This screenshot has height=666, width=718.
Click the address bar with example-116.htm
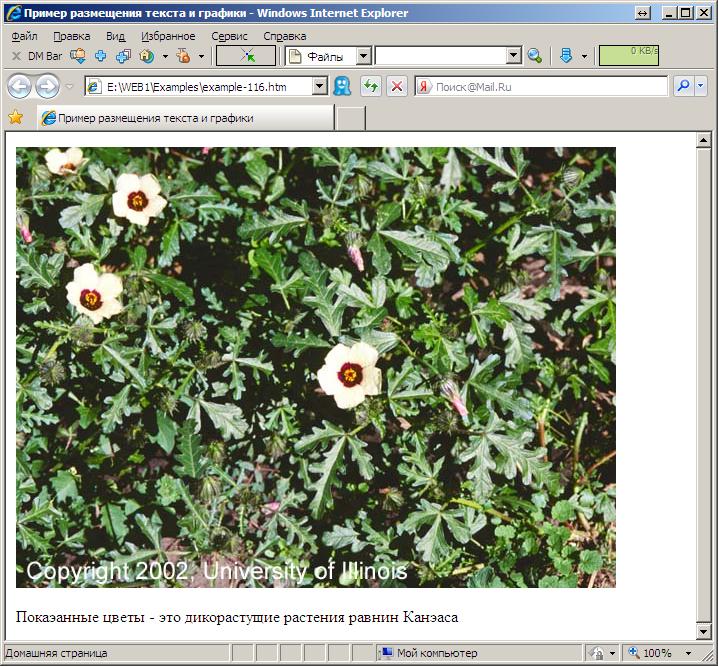point(198,87)
